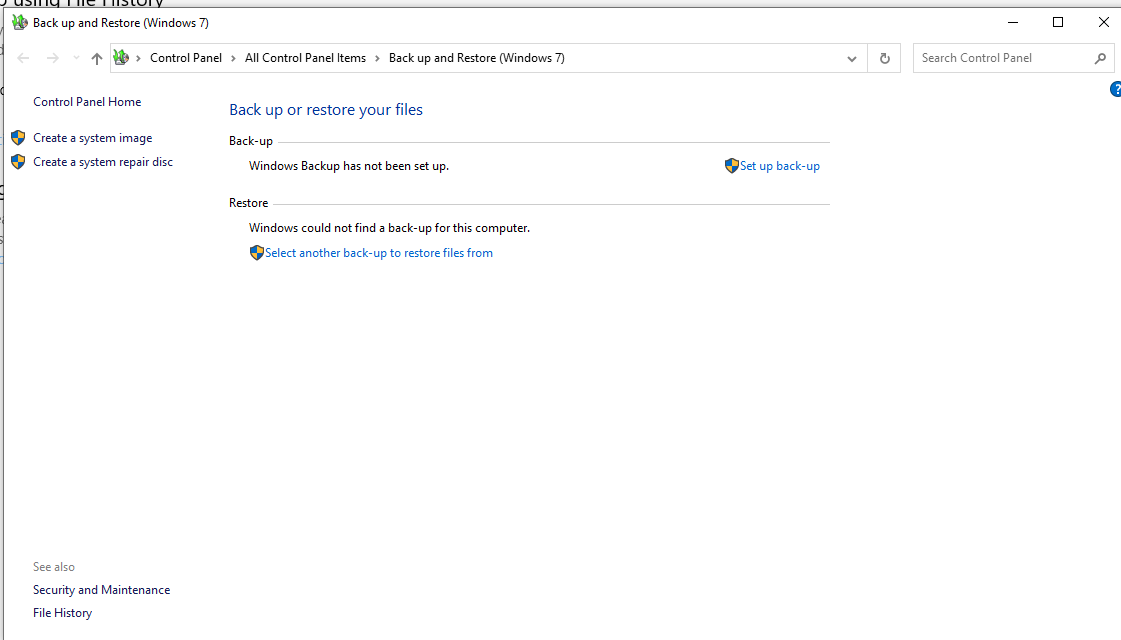
Task: Click the Forward navigation arrow
Action: click(x=52, y=58)
